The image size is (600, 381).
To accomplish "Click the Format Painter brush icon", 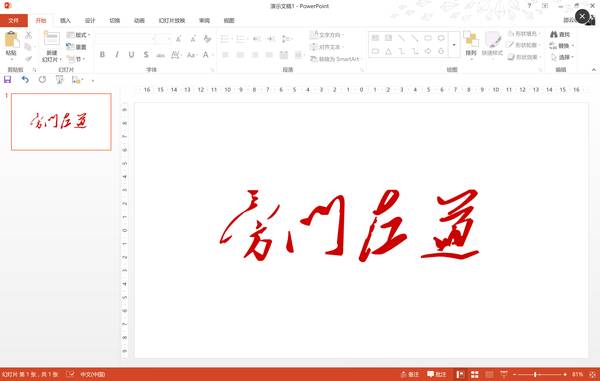I will [28, 59].
